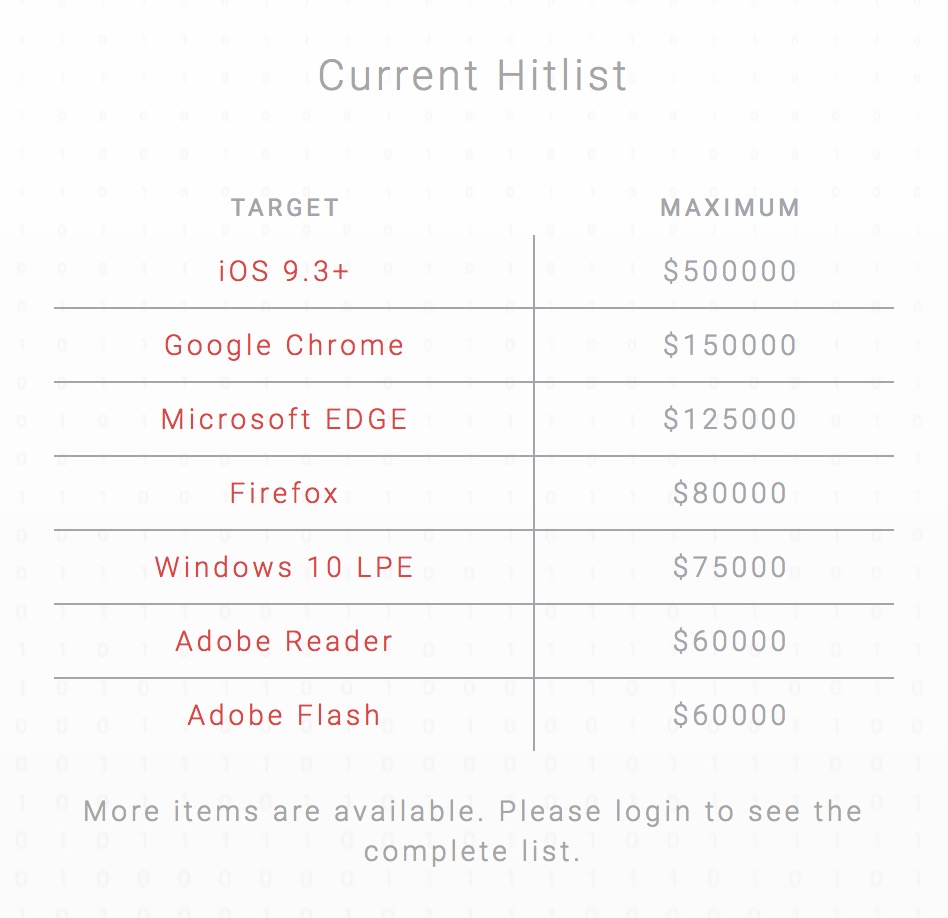Click the $80000 maximum payout value
The image size is (948, 918).
tap(730, 493)
